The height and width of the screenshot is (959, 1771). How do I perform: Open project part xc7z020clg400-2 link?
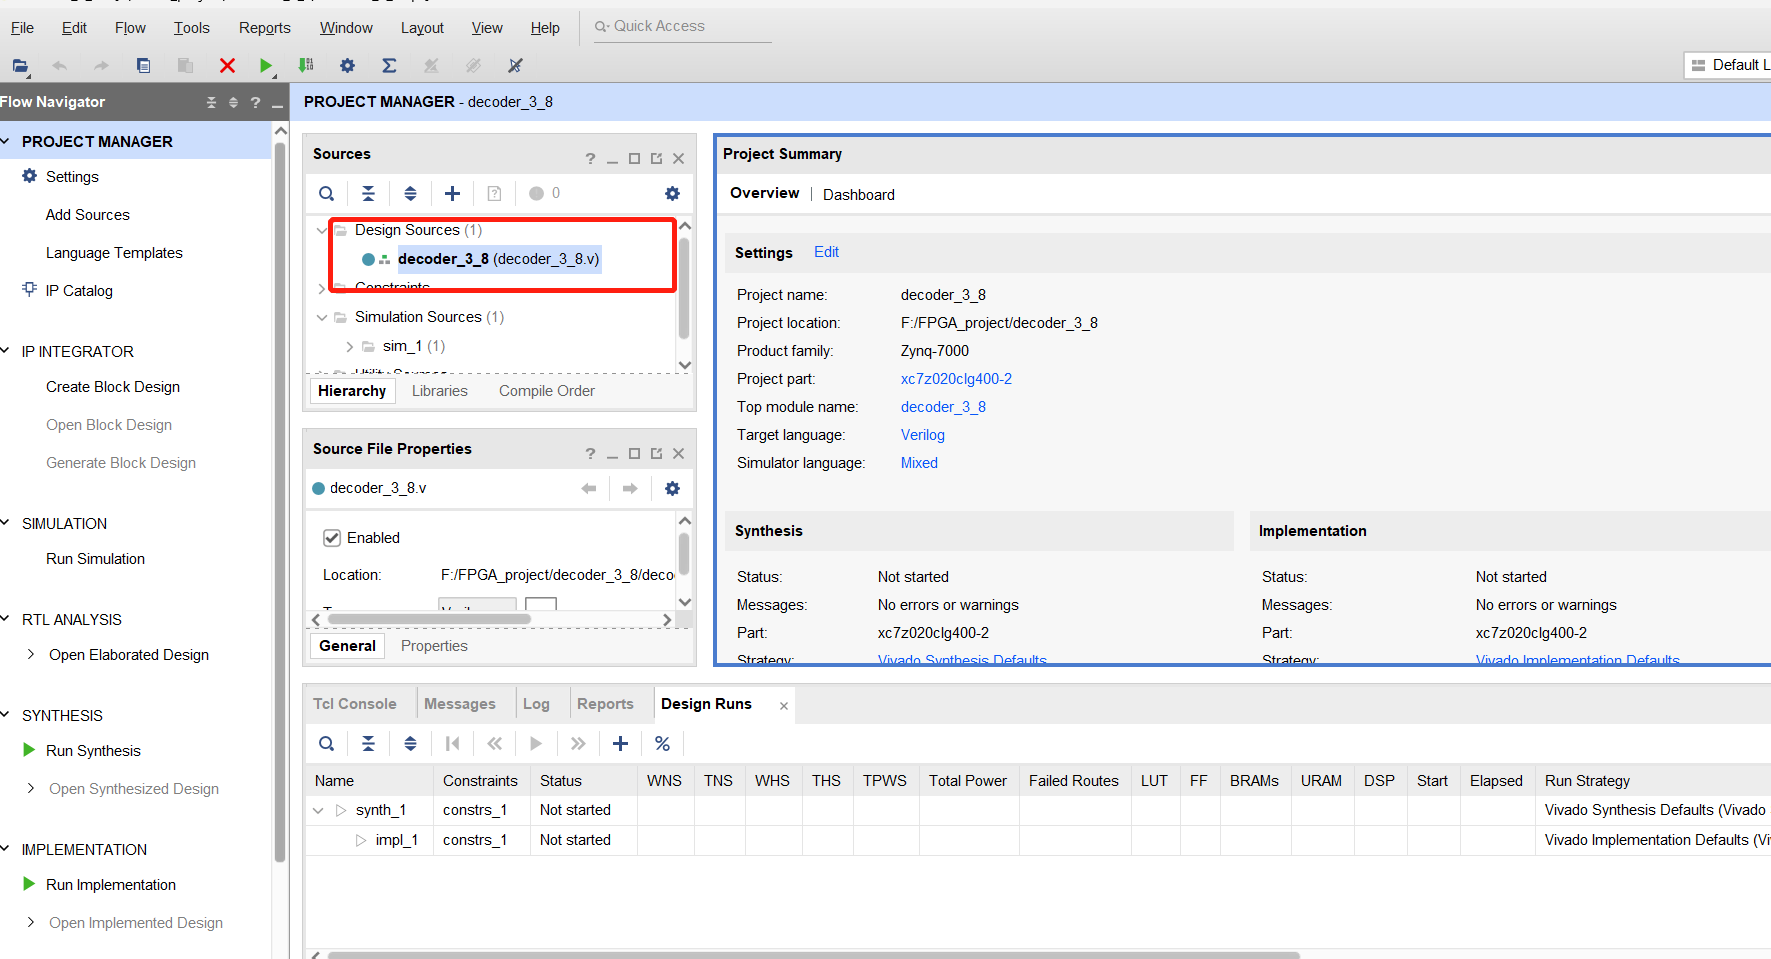point(956,379)
